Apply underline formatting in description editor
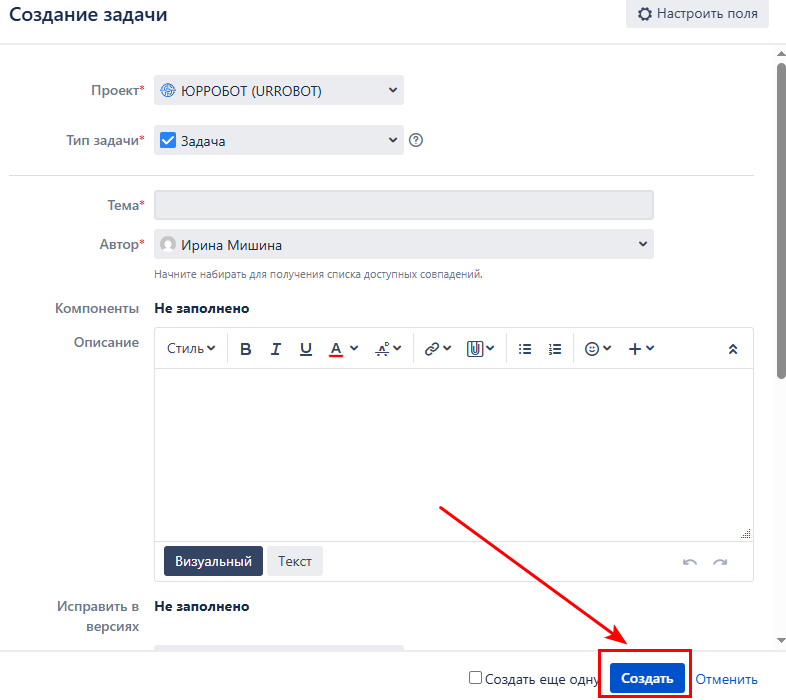 (306, 349)
